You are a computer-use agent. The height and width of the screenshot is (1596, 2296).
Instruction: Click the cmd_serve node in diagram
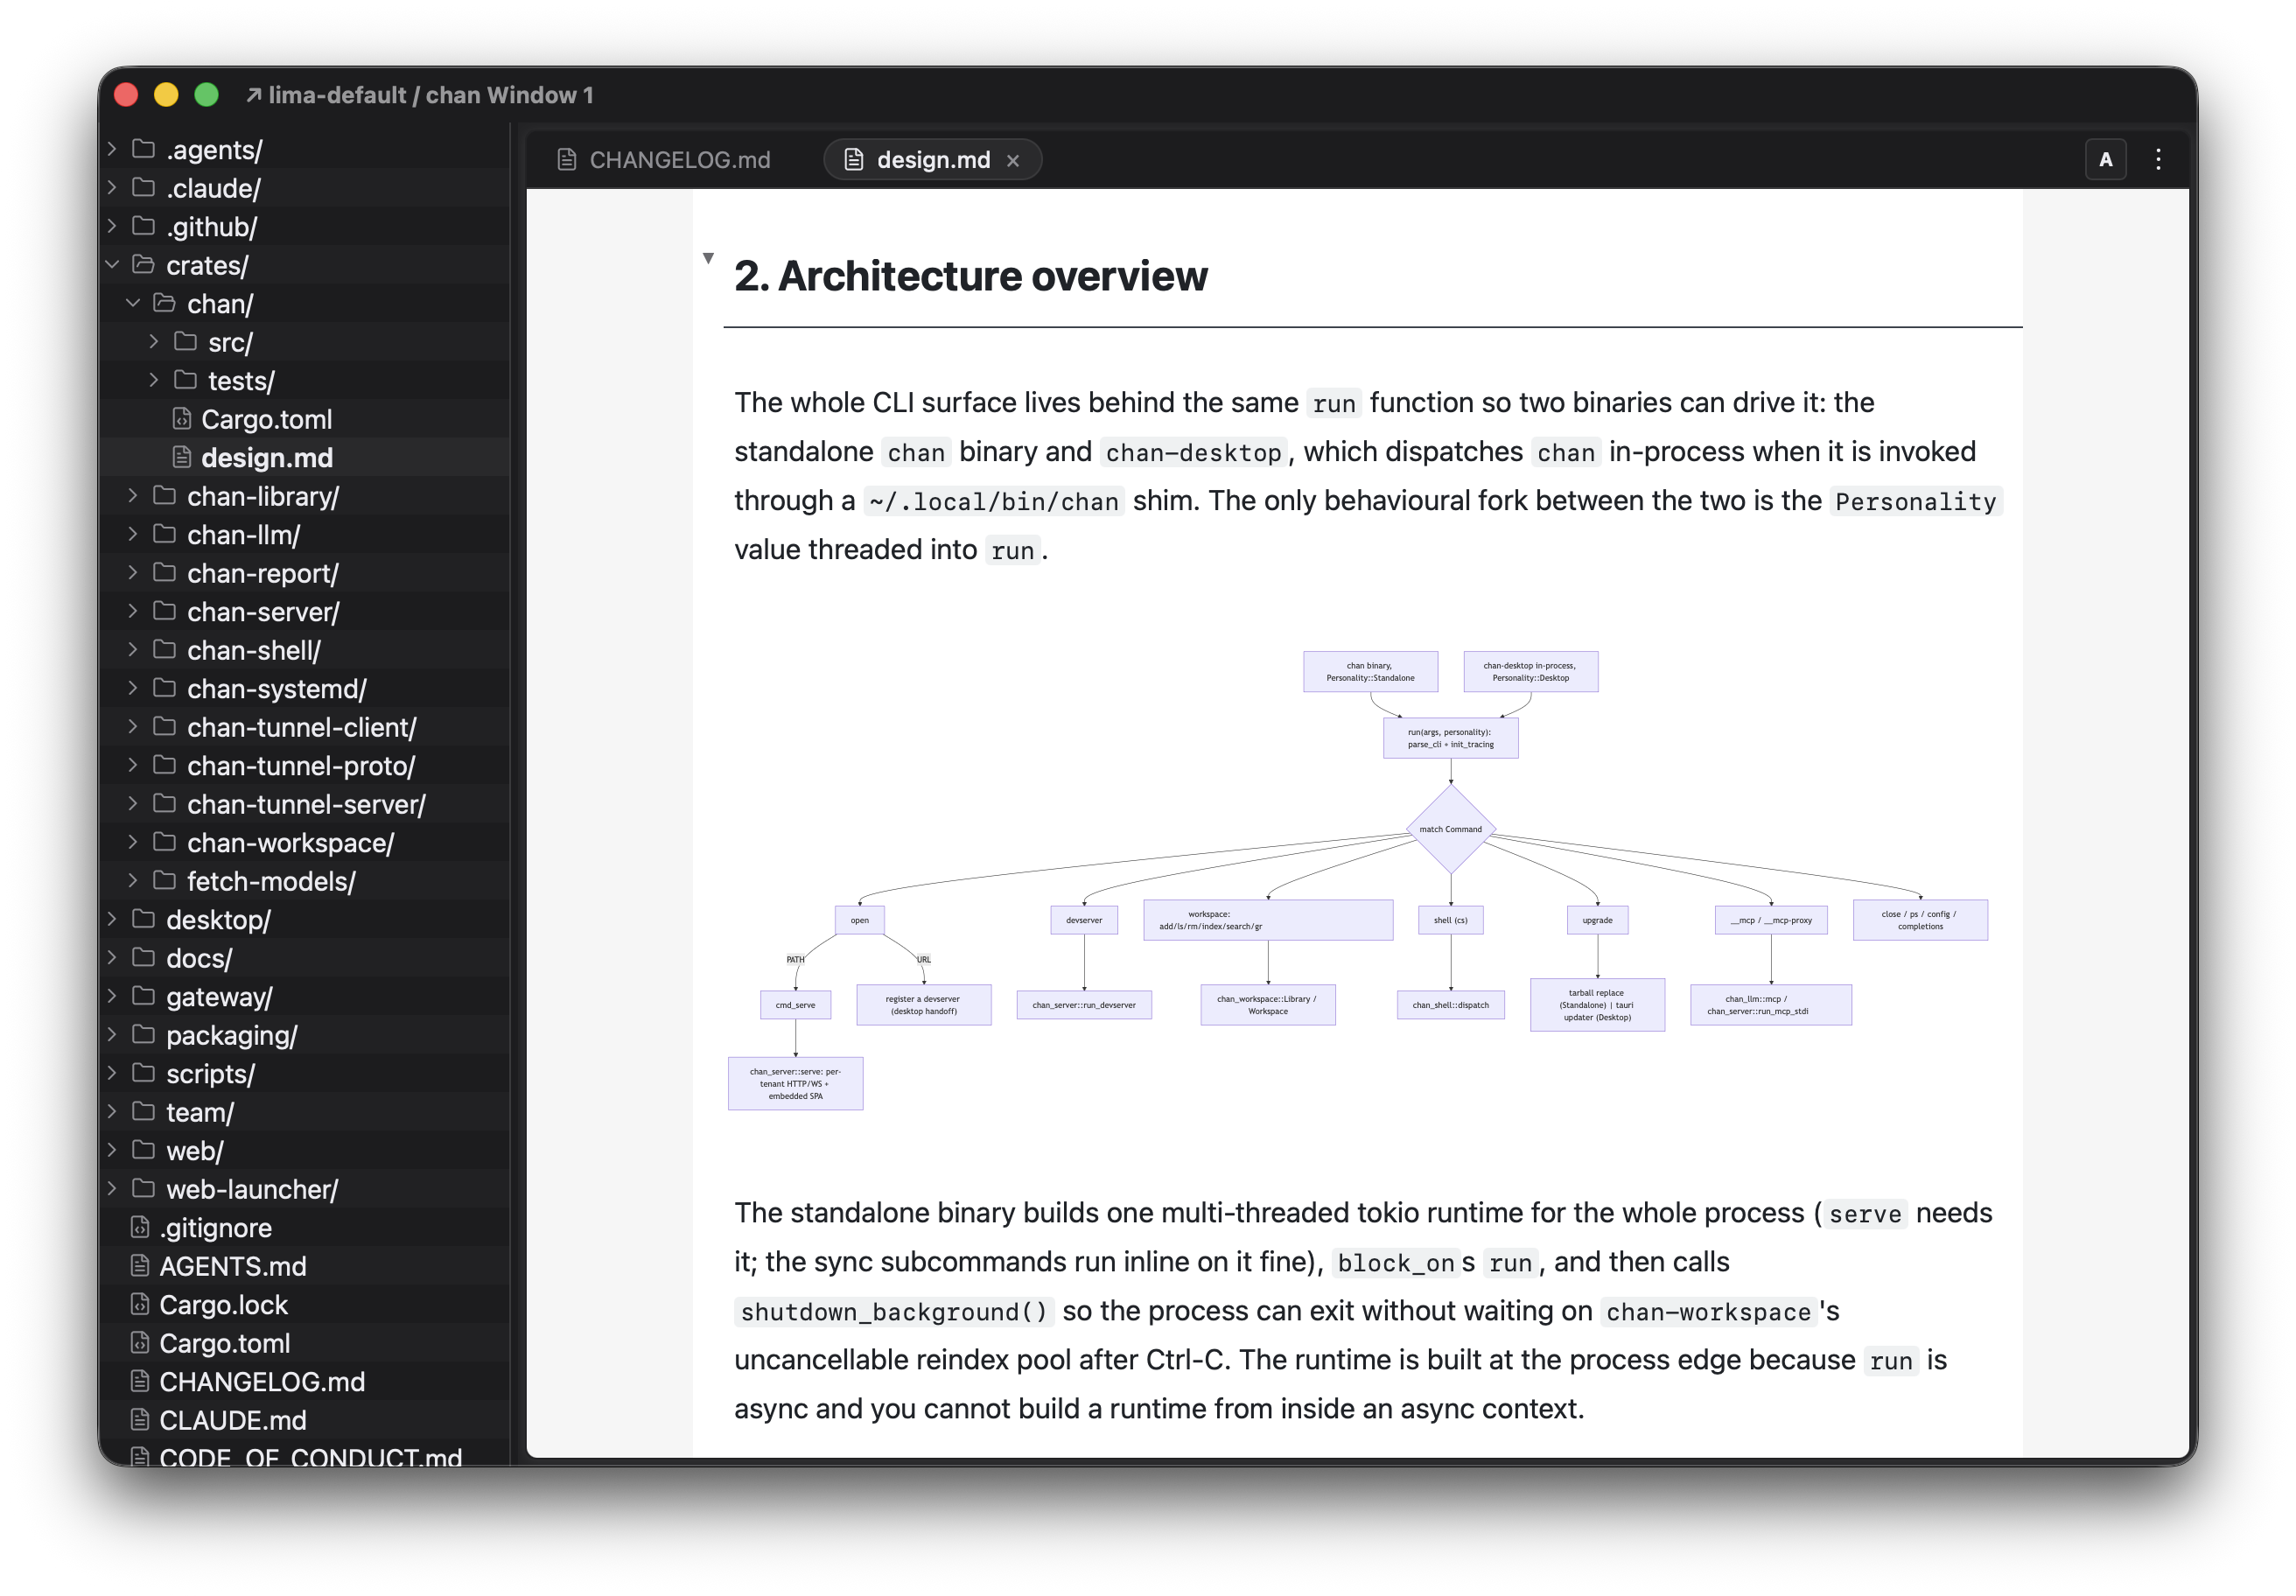tap(796, 1005)
